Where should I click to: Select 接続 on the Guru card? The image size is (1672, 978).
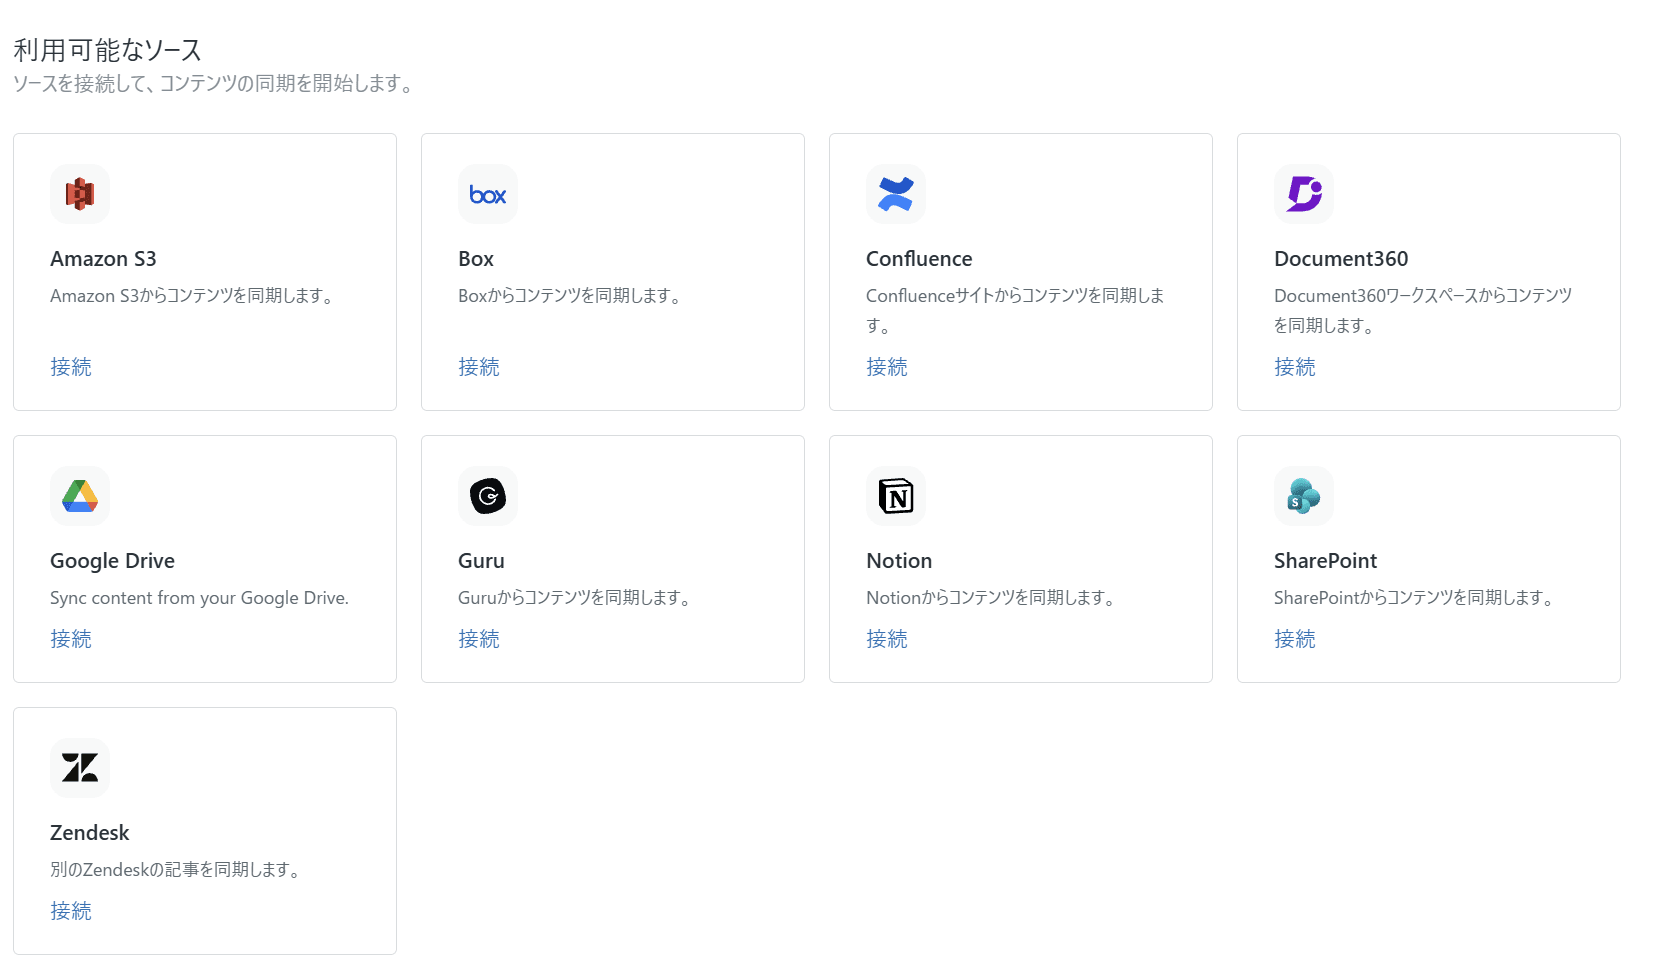(x=479, y=639)
